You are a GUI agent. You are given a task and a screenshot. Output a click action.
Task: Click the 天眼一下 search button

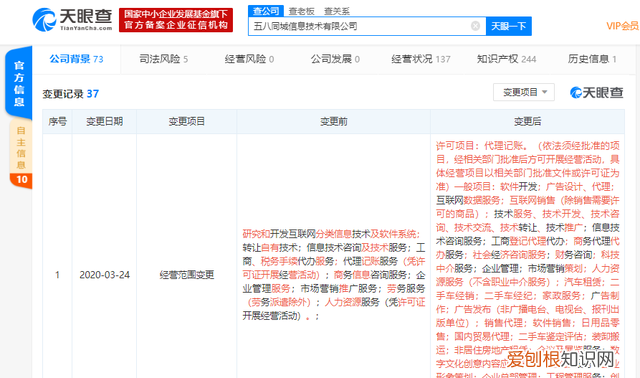(x=509, y=26)
